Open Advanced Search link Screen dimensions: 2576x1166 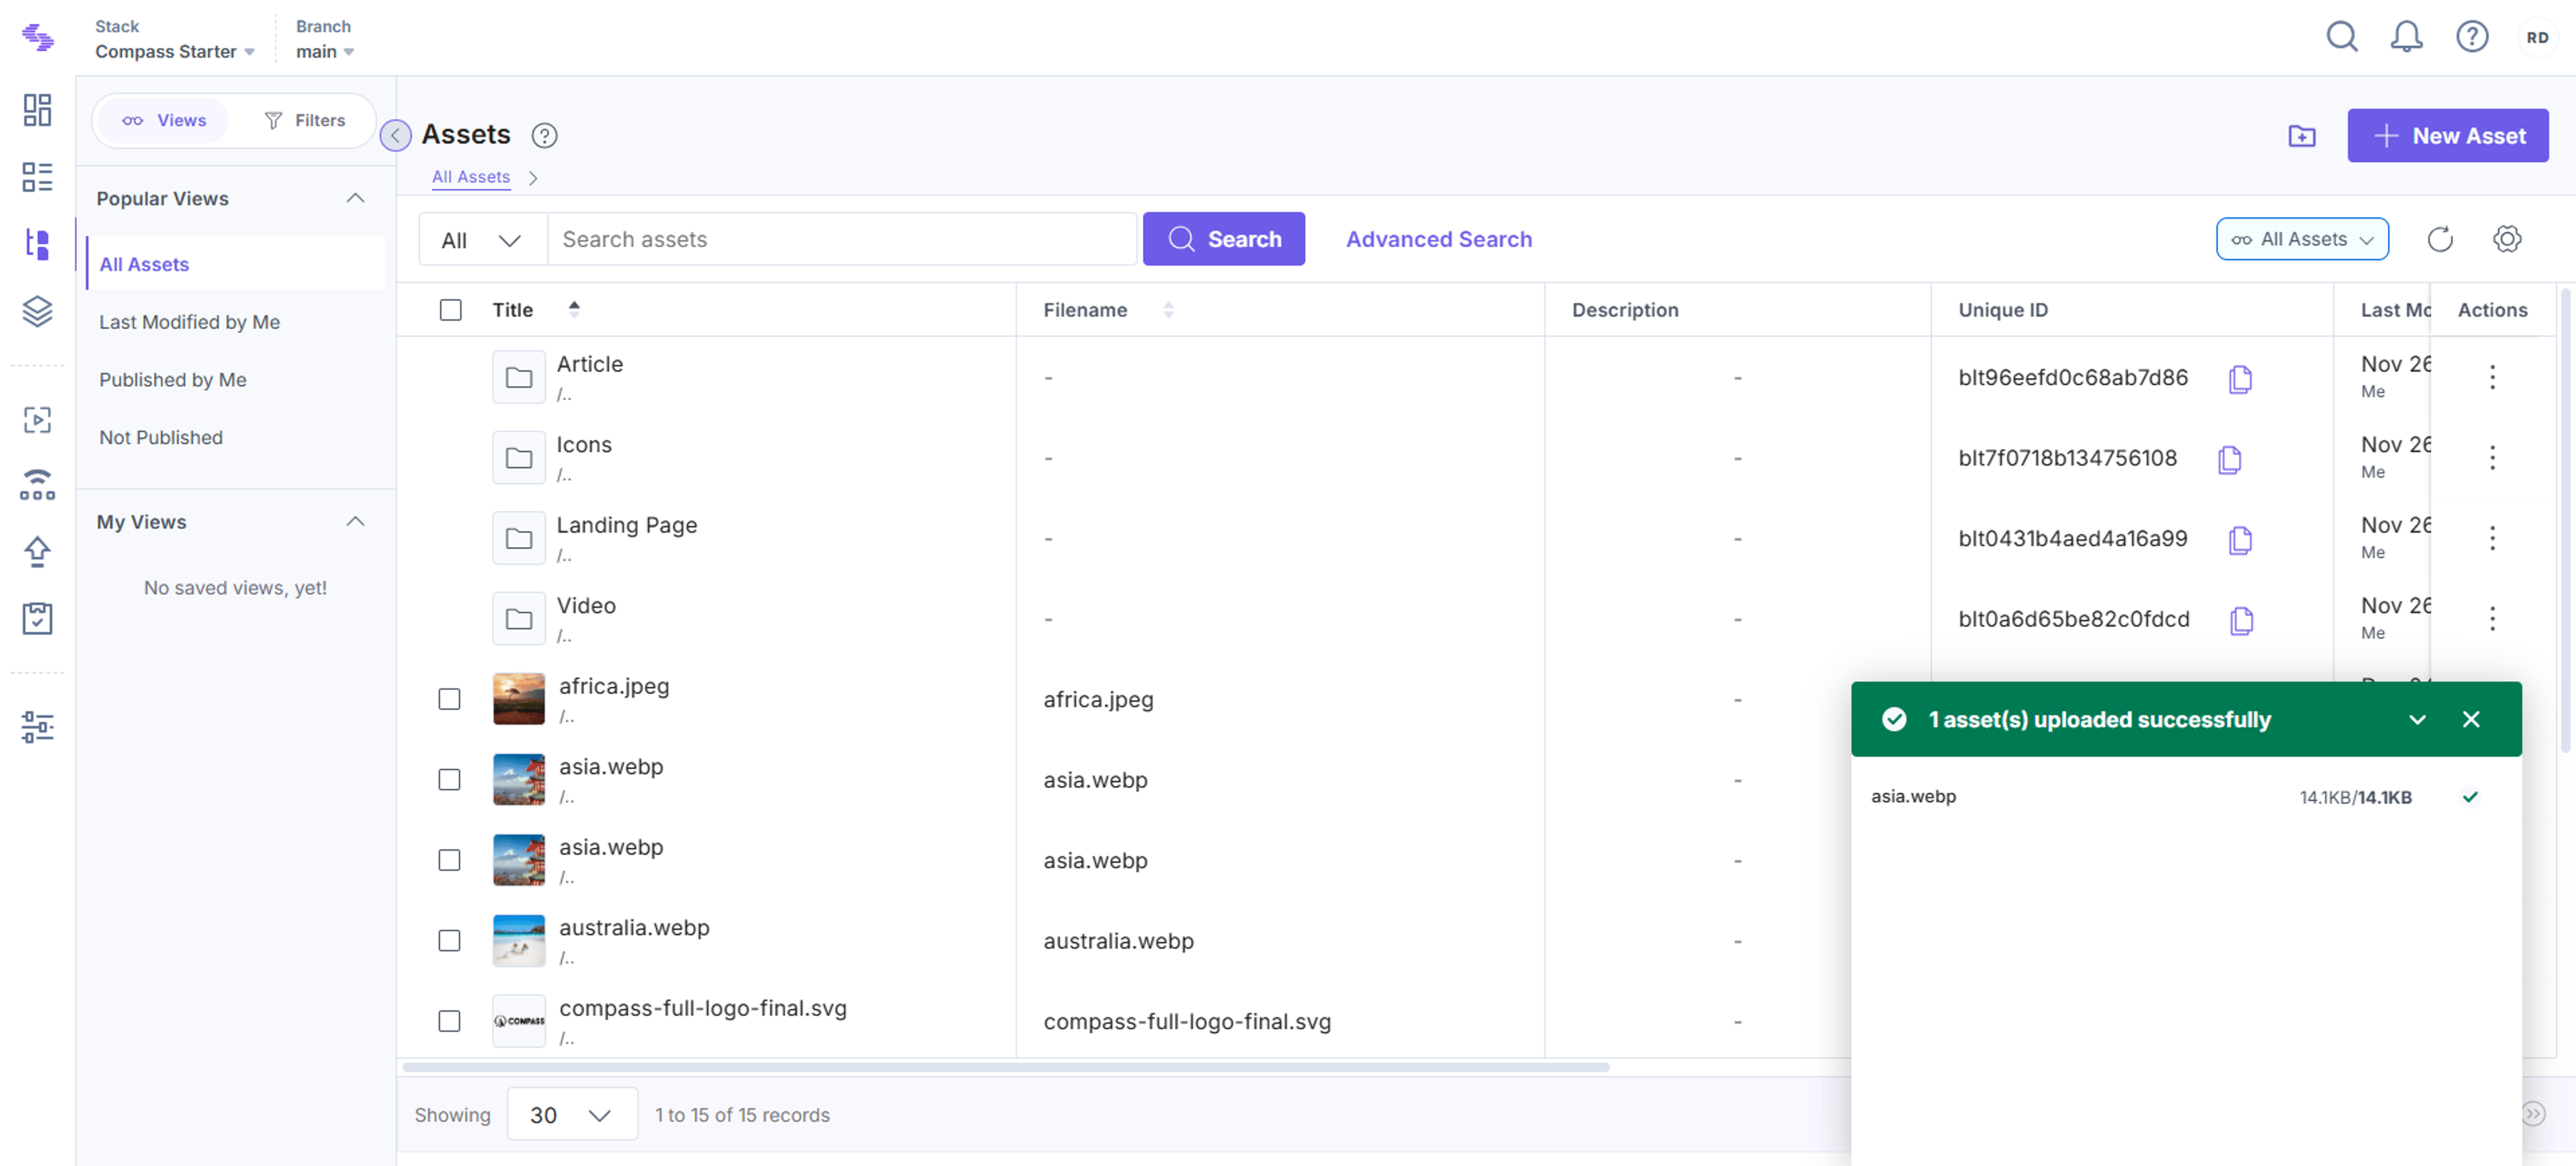click(1439, 239)
